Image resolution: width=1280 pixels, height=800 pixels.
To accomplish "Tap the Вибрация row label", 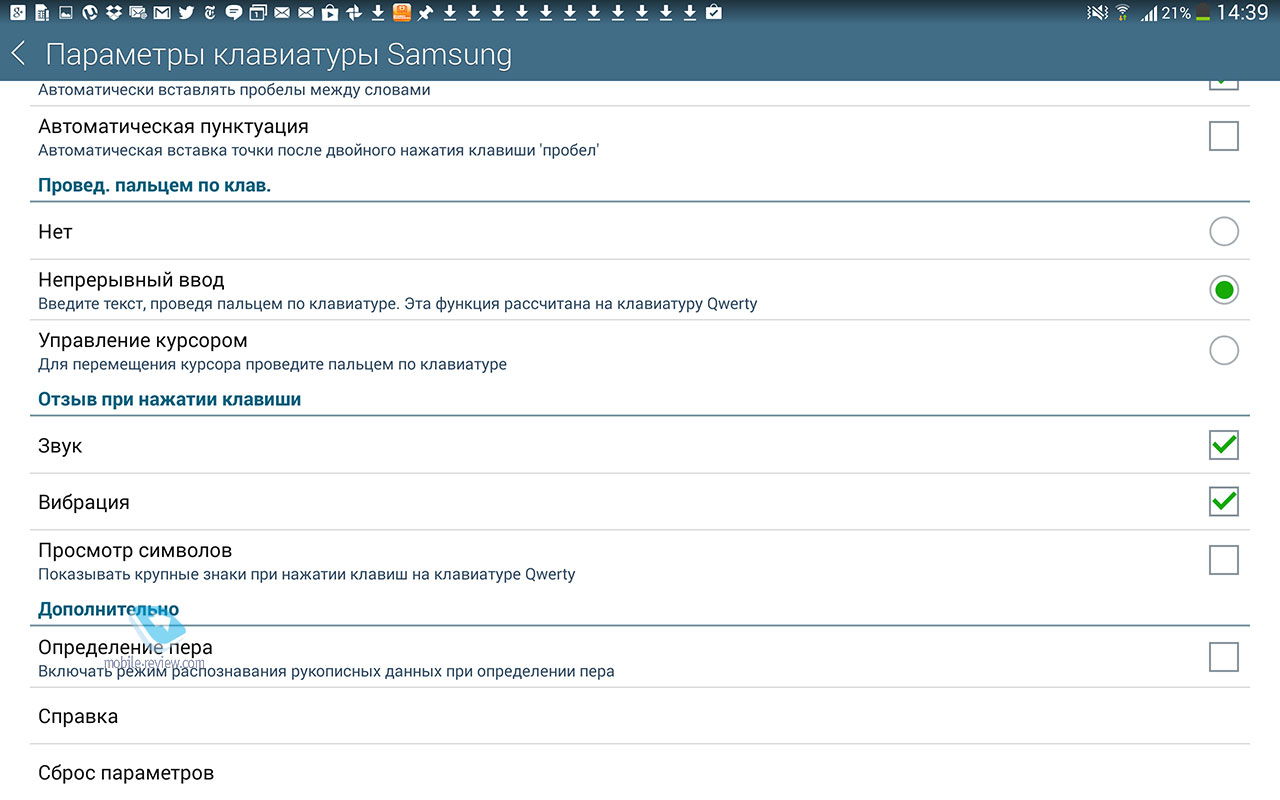I will (x=84, y=502).
